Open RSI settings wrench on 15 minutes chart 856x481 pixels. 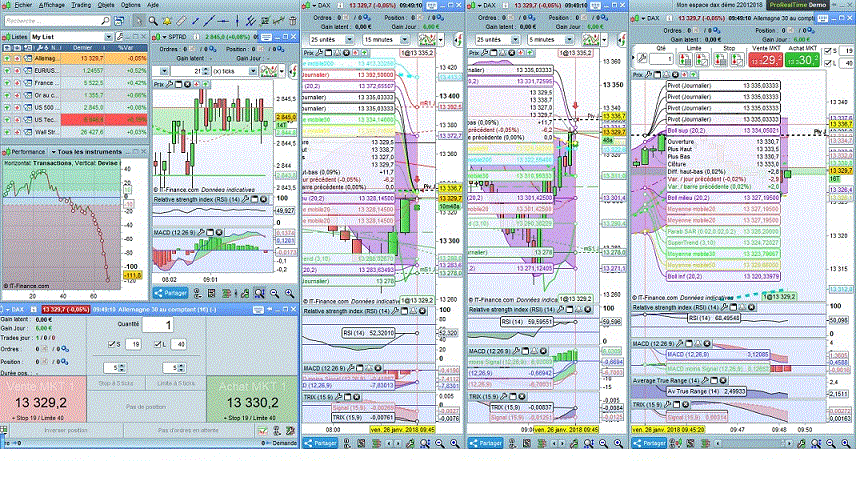(x=395, y=311)
